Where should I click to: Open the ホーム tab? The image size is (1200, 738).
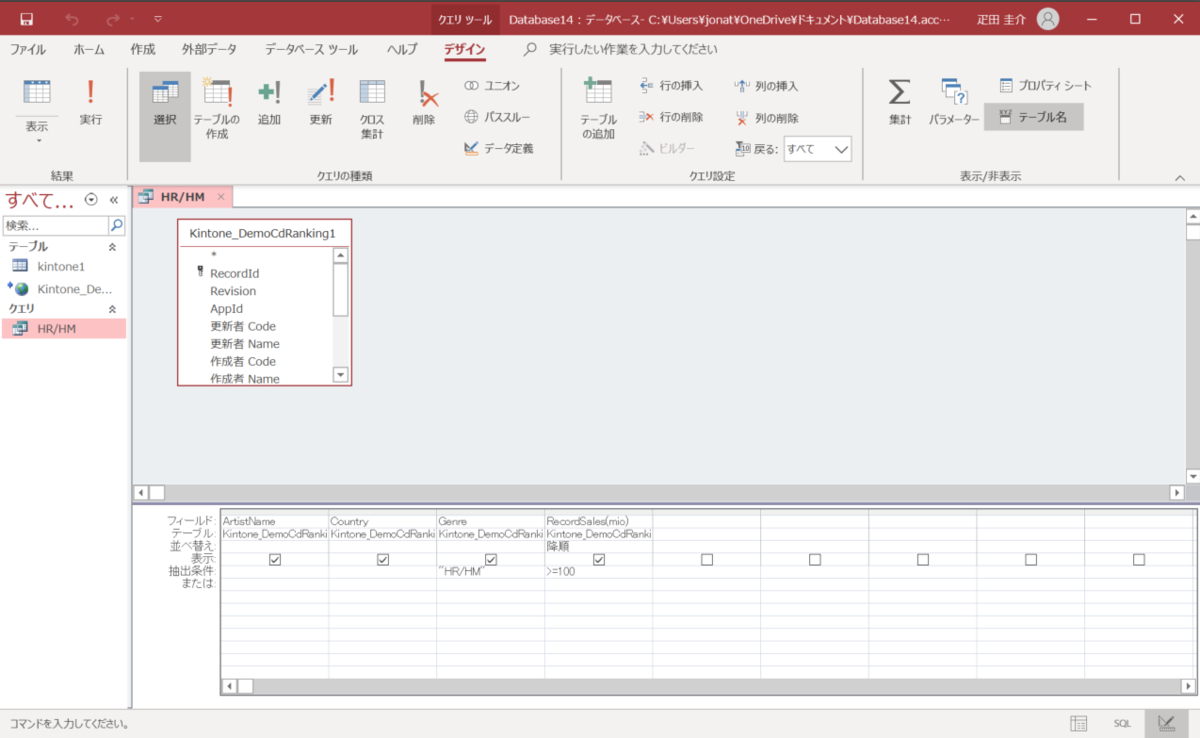point(89,49)
